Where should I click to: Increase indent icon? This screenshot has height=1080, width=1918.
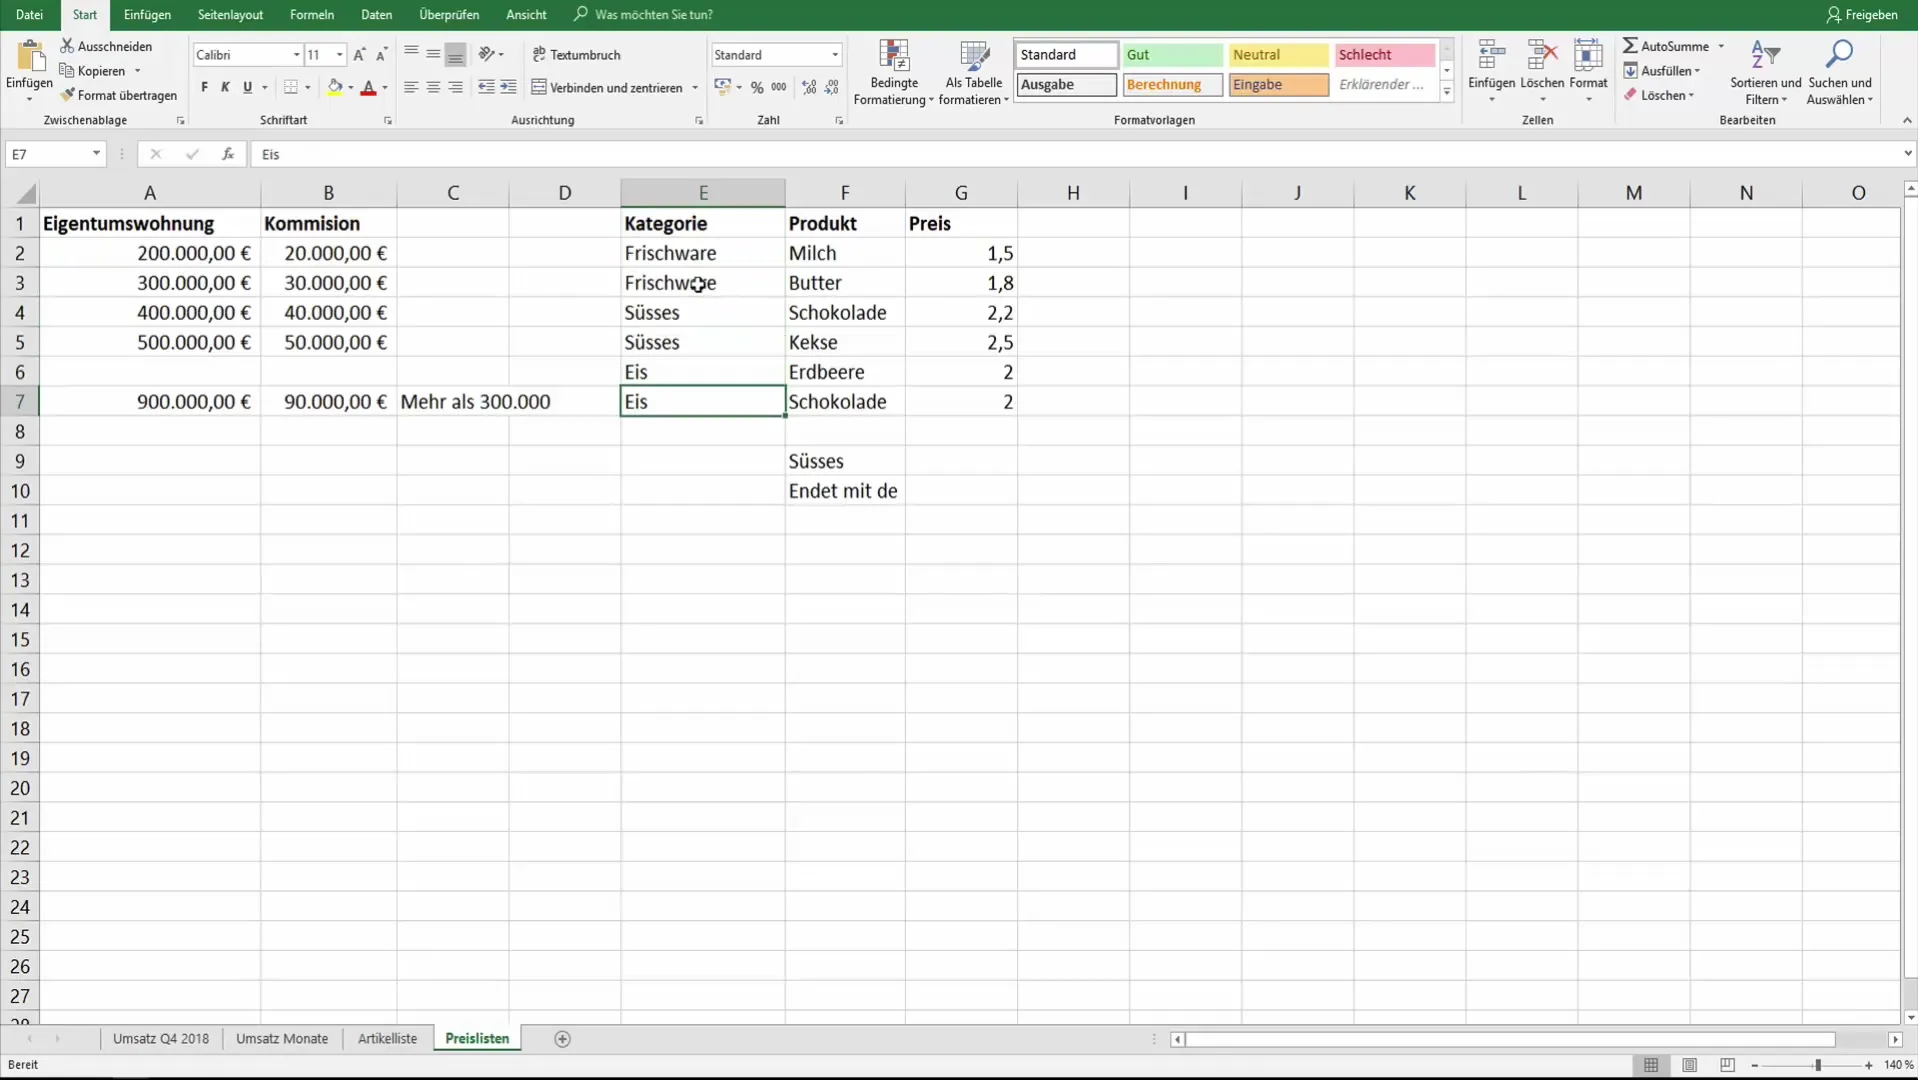[x=508, y=88]
